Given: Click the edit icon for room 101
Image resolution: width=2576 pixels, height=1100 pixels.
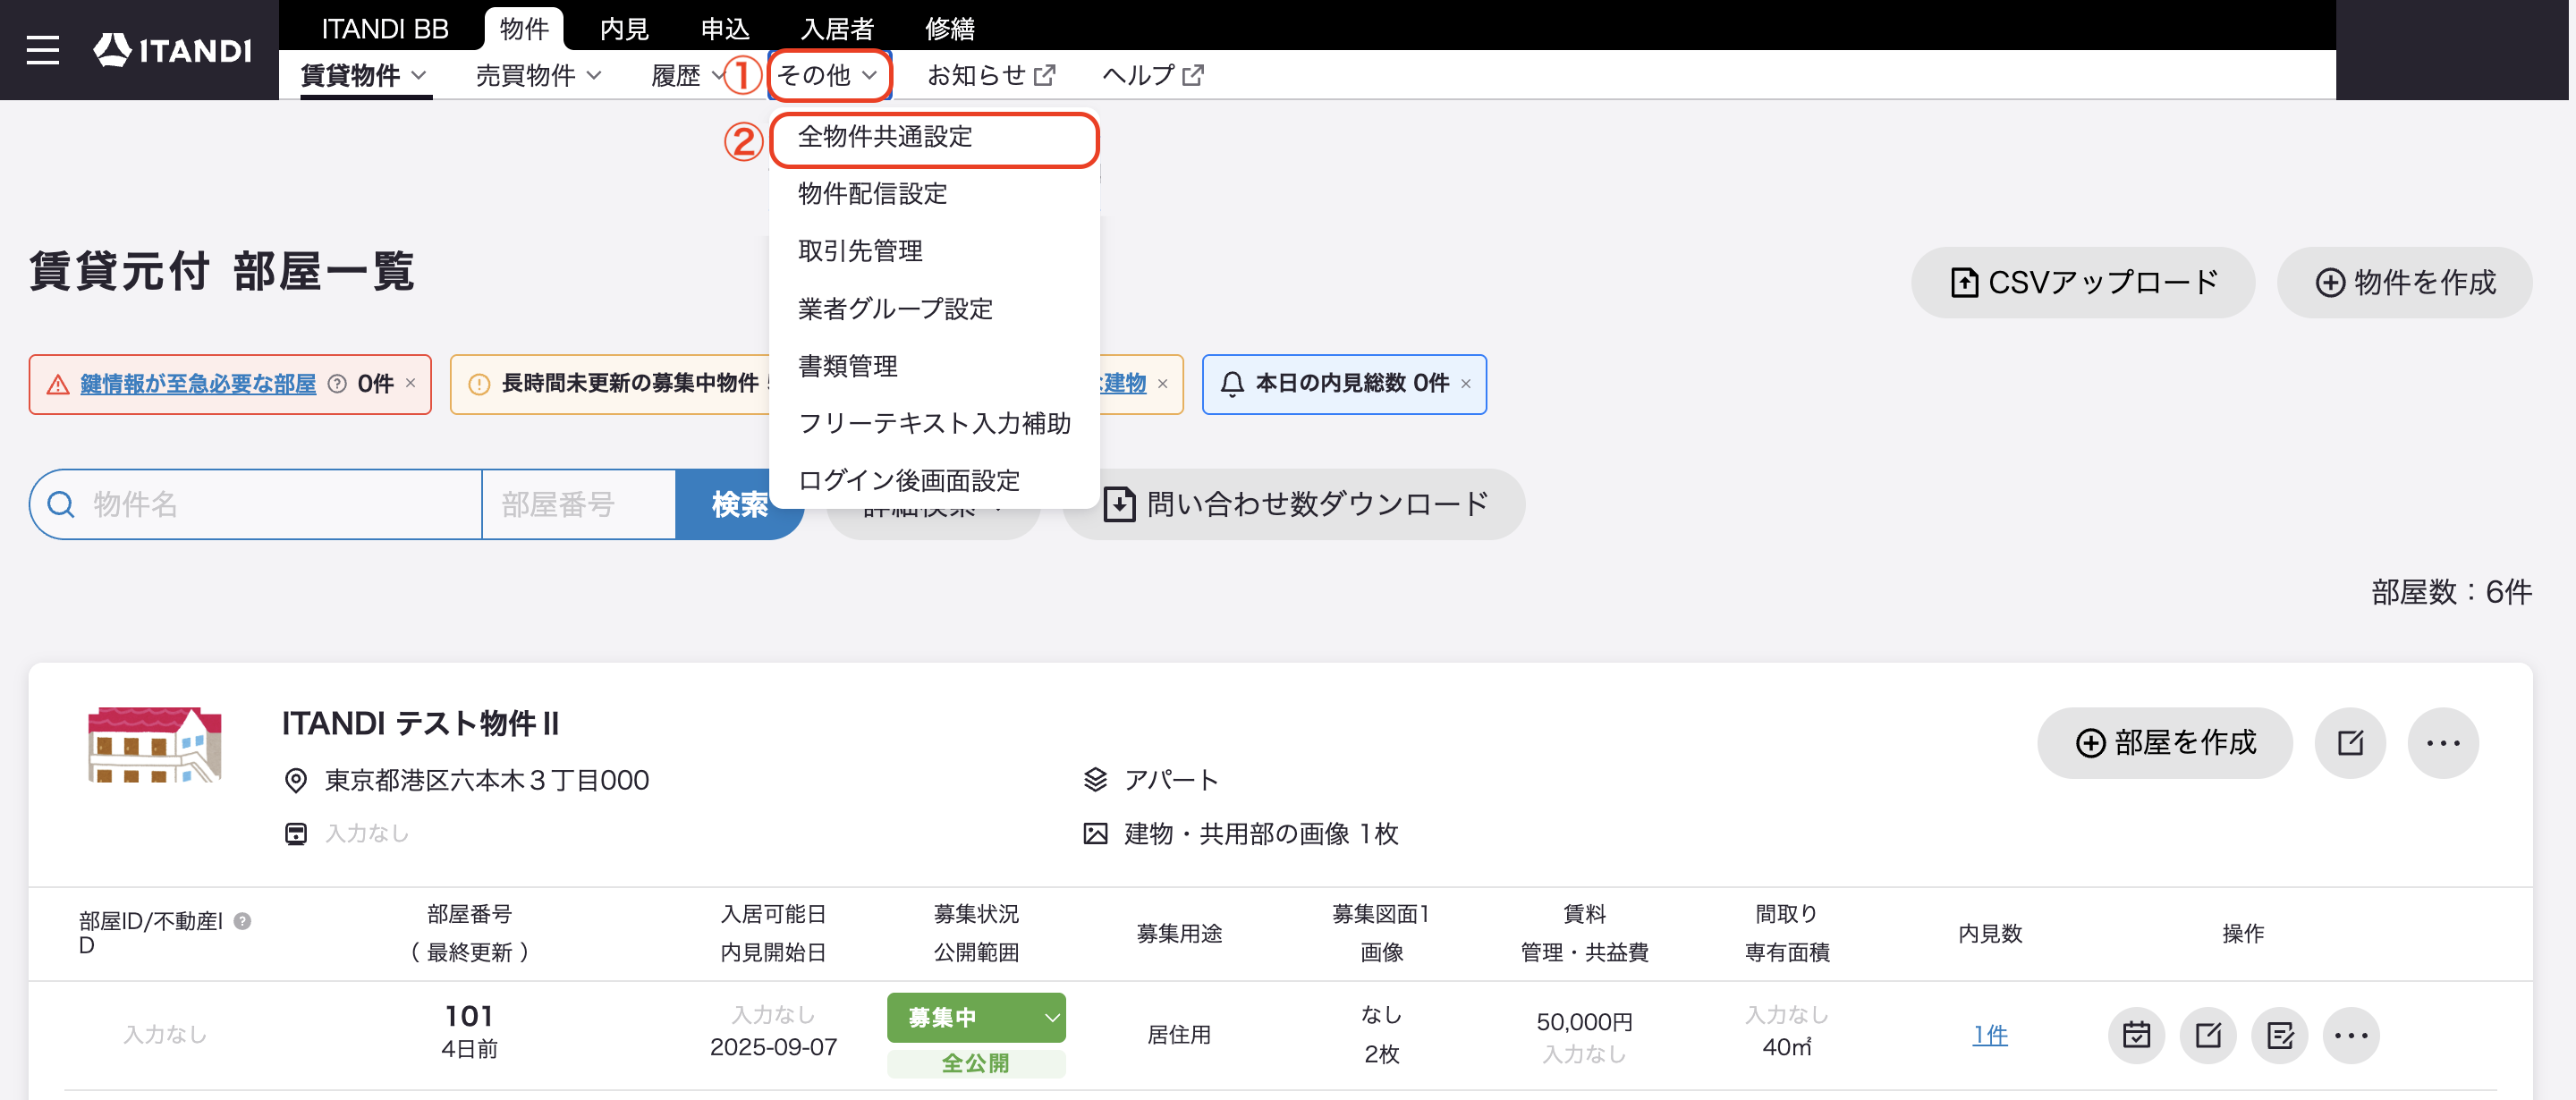Looking at the screenshot, I should click(2208, 1035).
